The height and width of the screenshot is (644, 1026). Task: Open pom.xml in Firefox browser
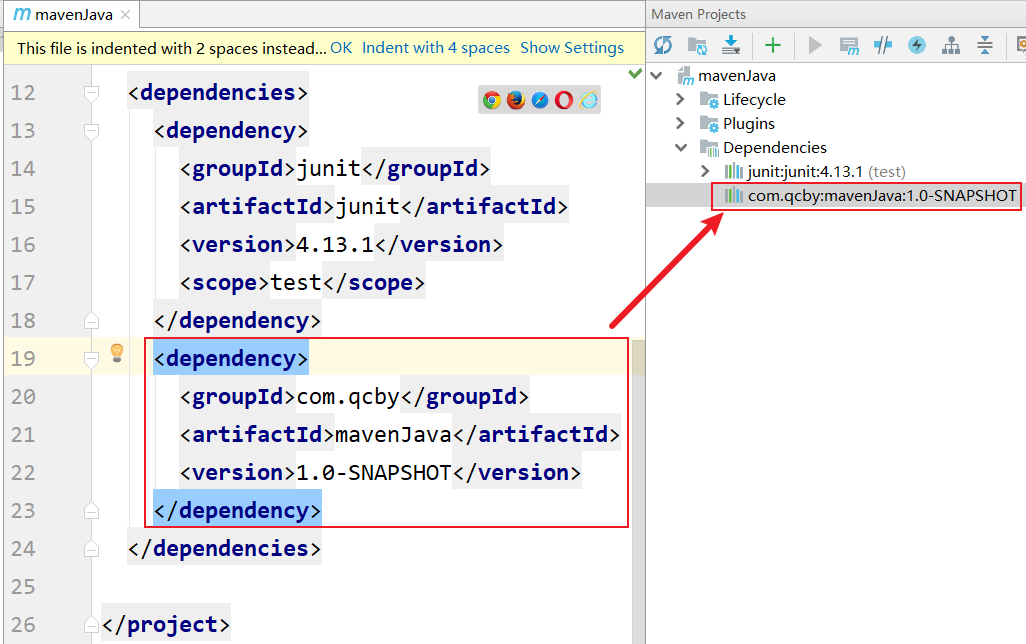pos(516,100)
